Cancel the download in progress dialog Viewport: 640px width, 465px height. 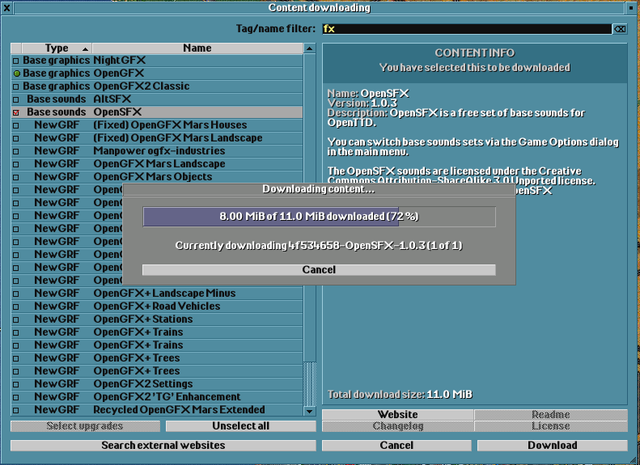[x=319, y=269]
